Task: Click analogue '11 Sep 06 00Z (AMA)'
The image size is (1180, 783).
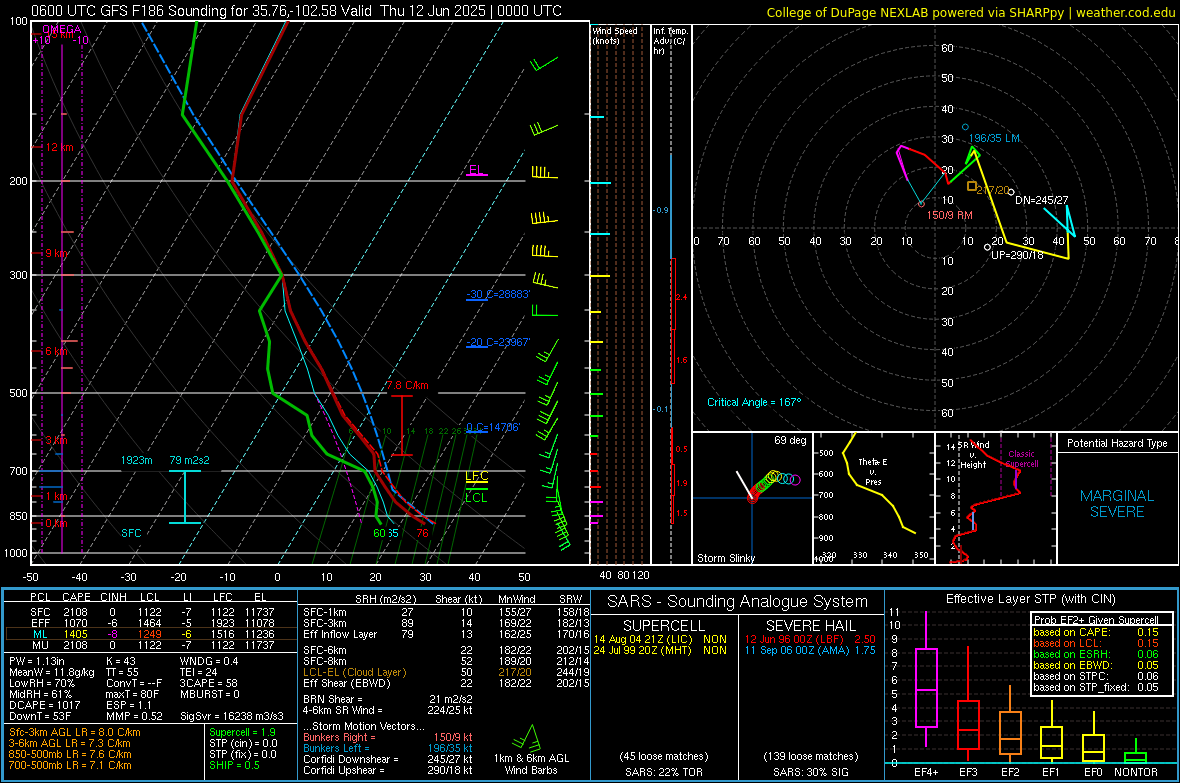Action: click(797, 650)
